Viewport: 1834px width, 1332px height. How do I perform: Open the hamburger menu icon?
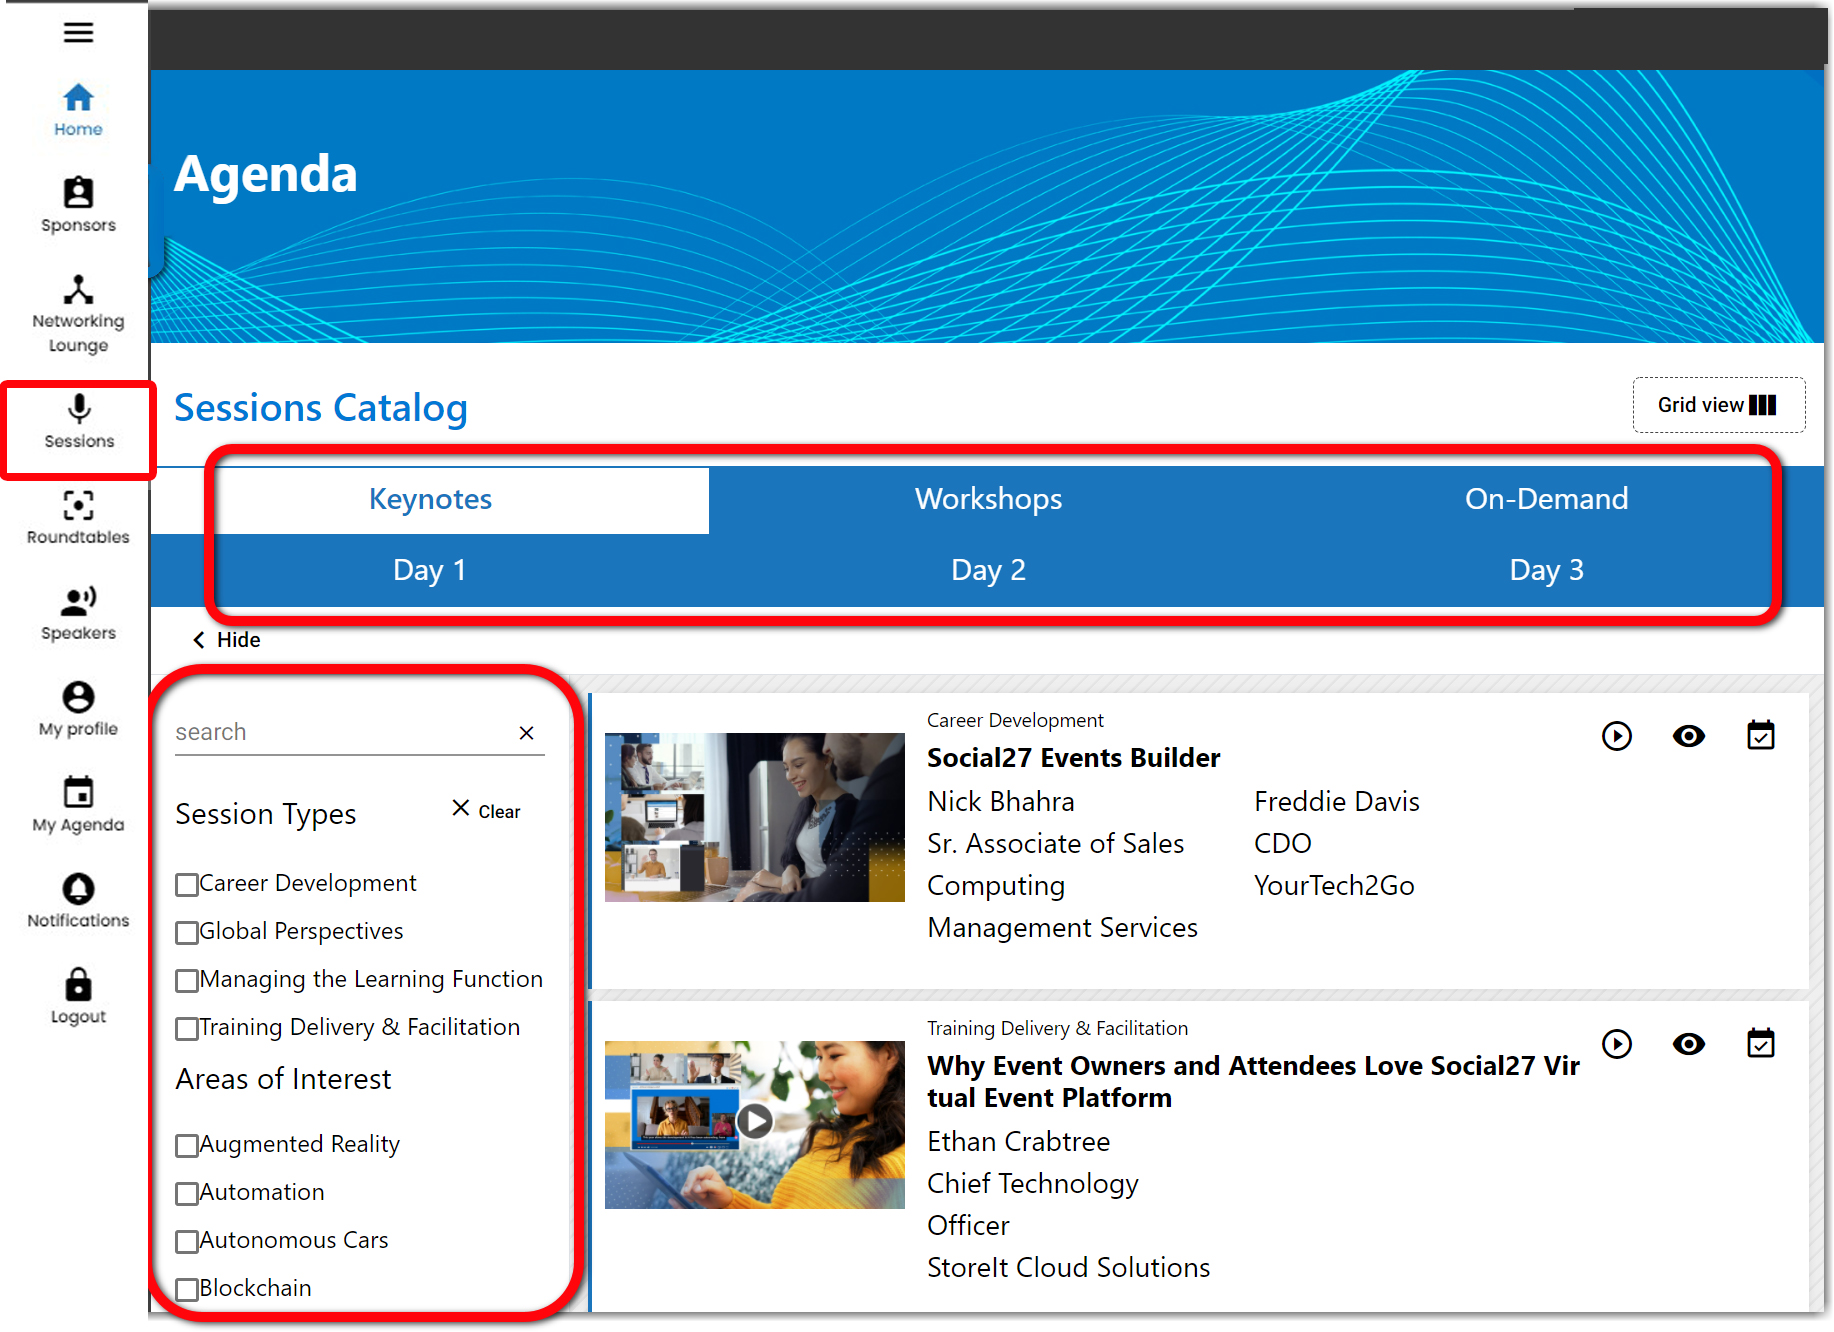[x=78, y=33]
